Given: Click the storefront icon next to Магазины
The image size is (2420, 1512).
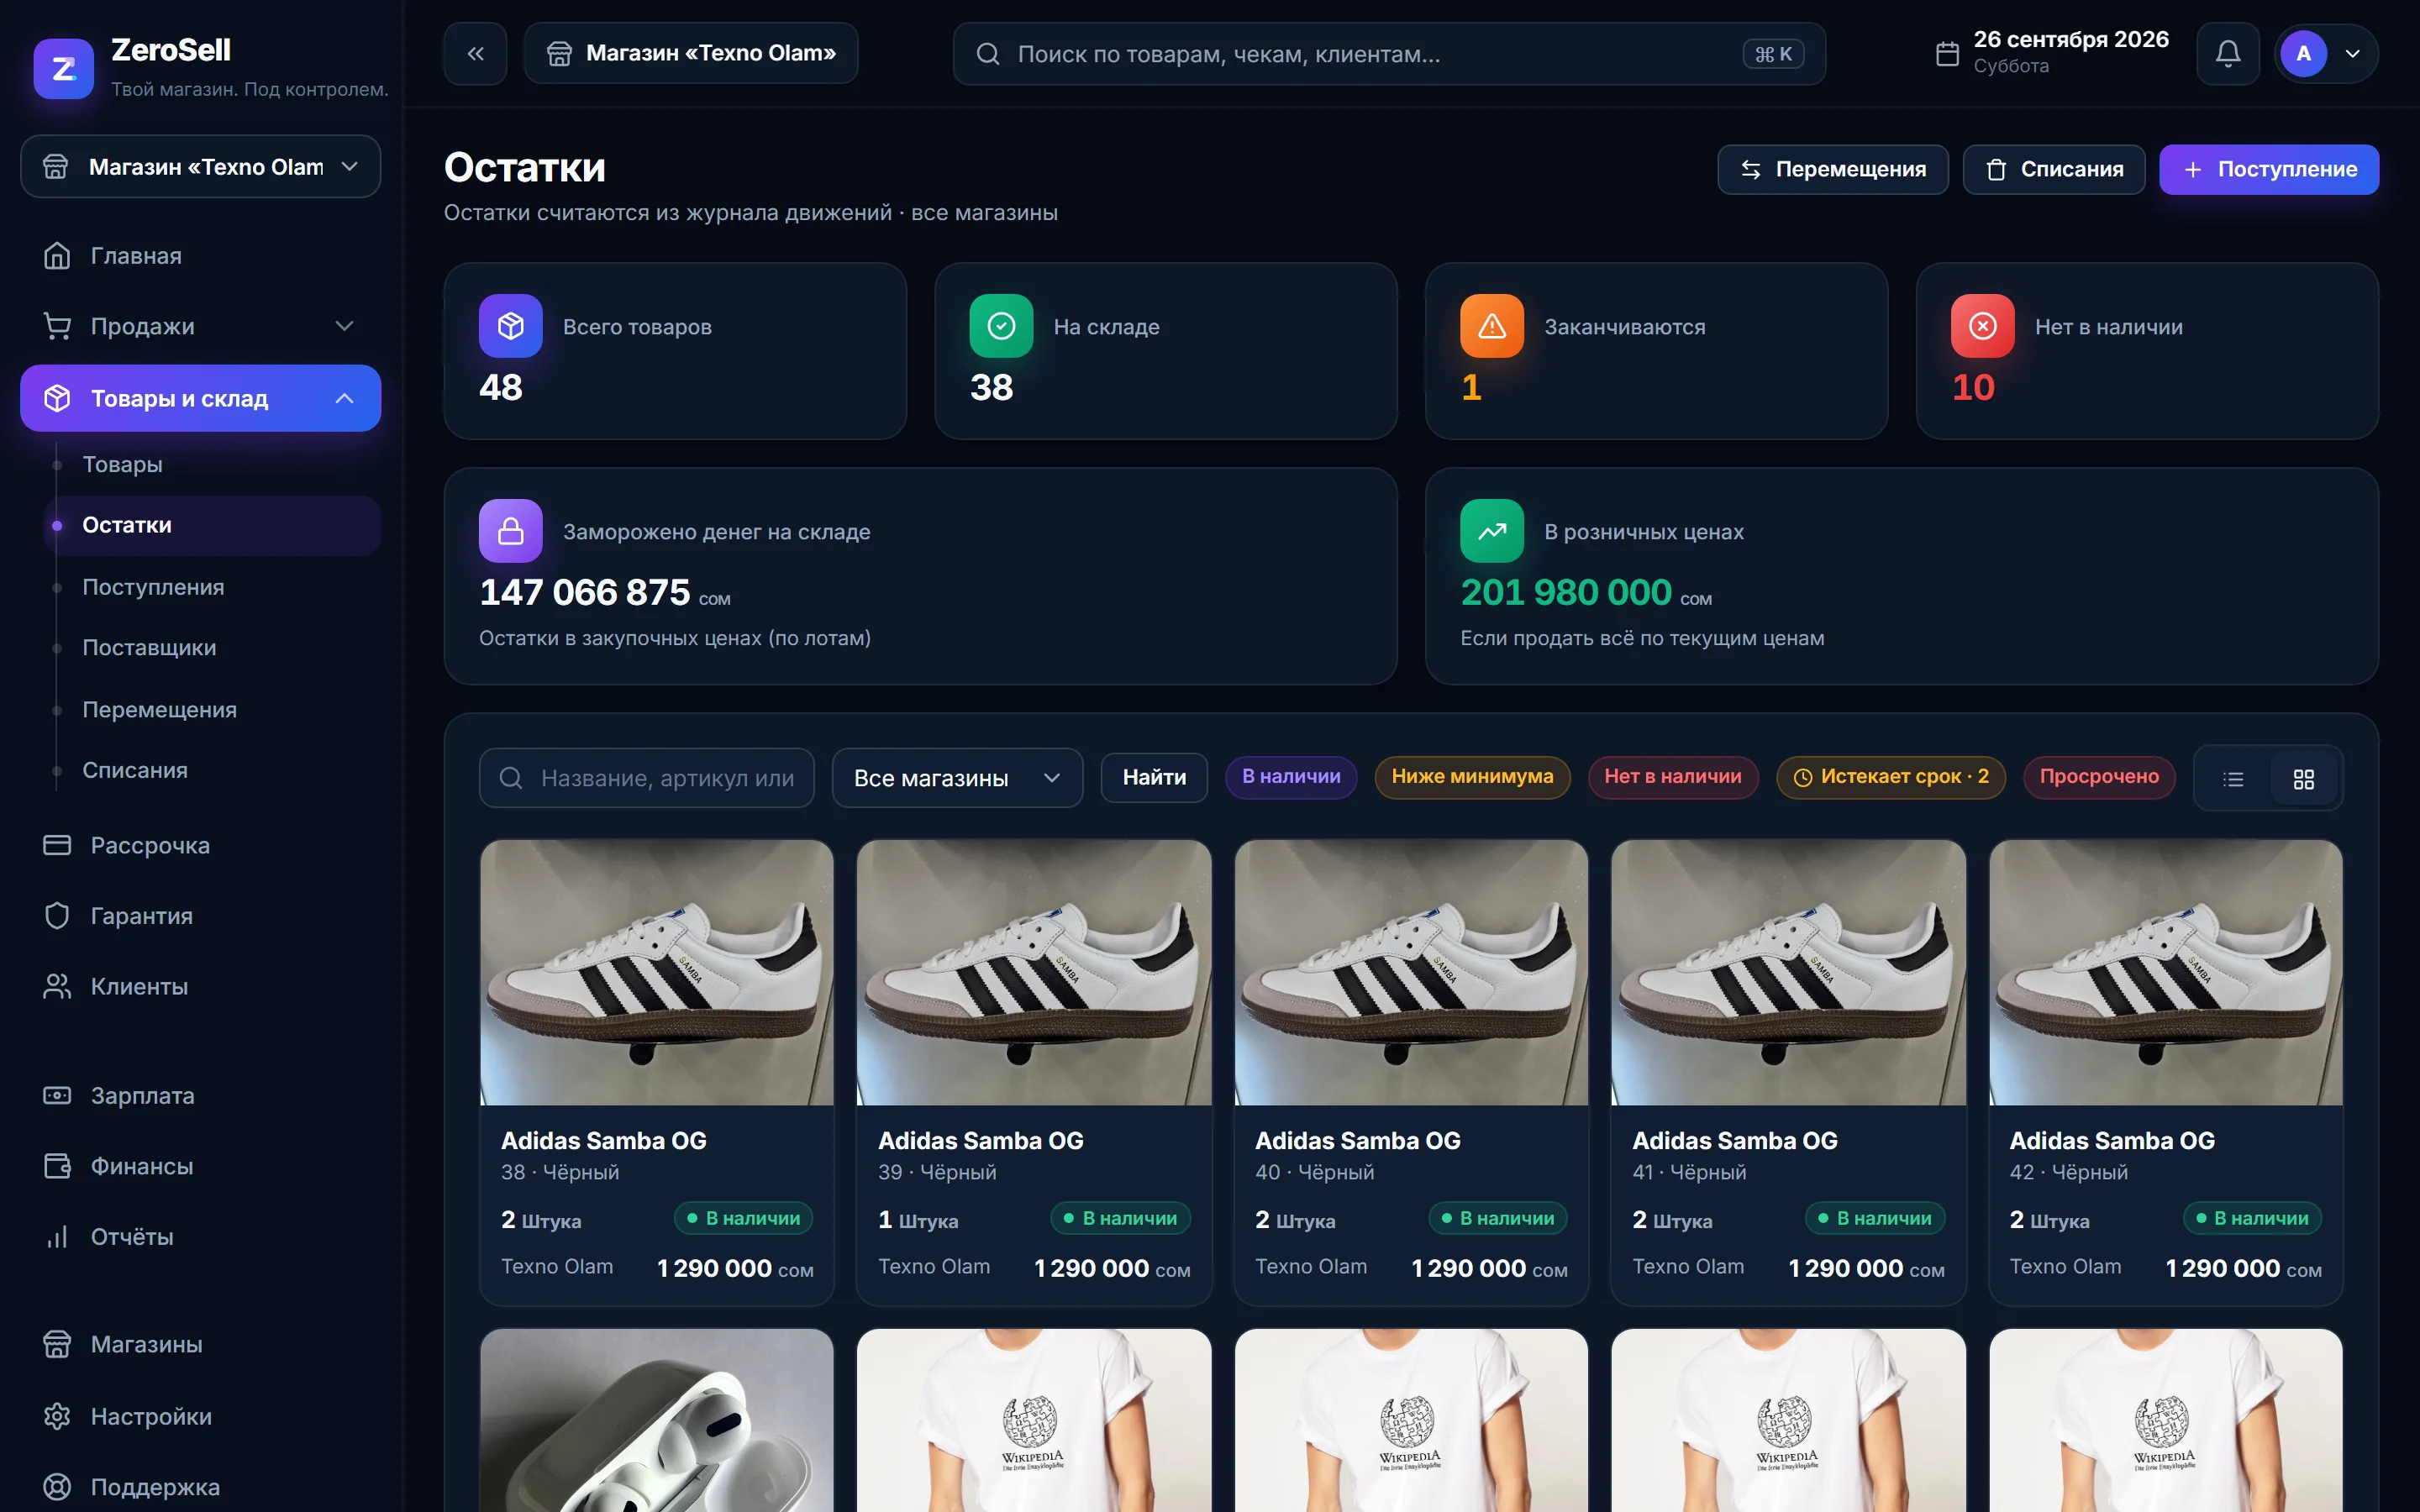Looking at the screenshot, I should click(x=57, y=1345).
